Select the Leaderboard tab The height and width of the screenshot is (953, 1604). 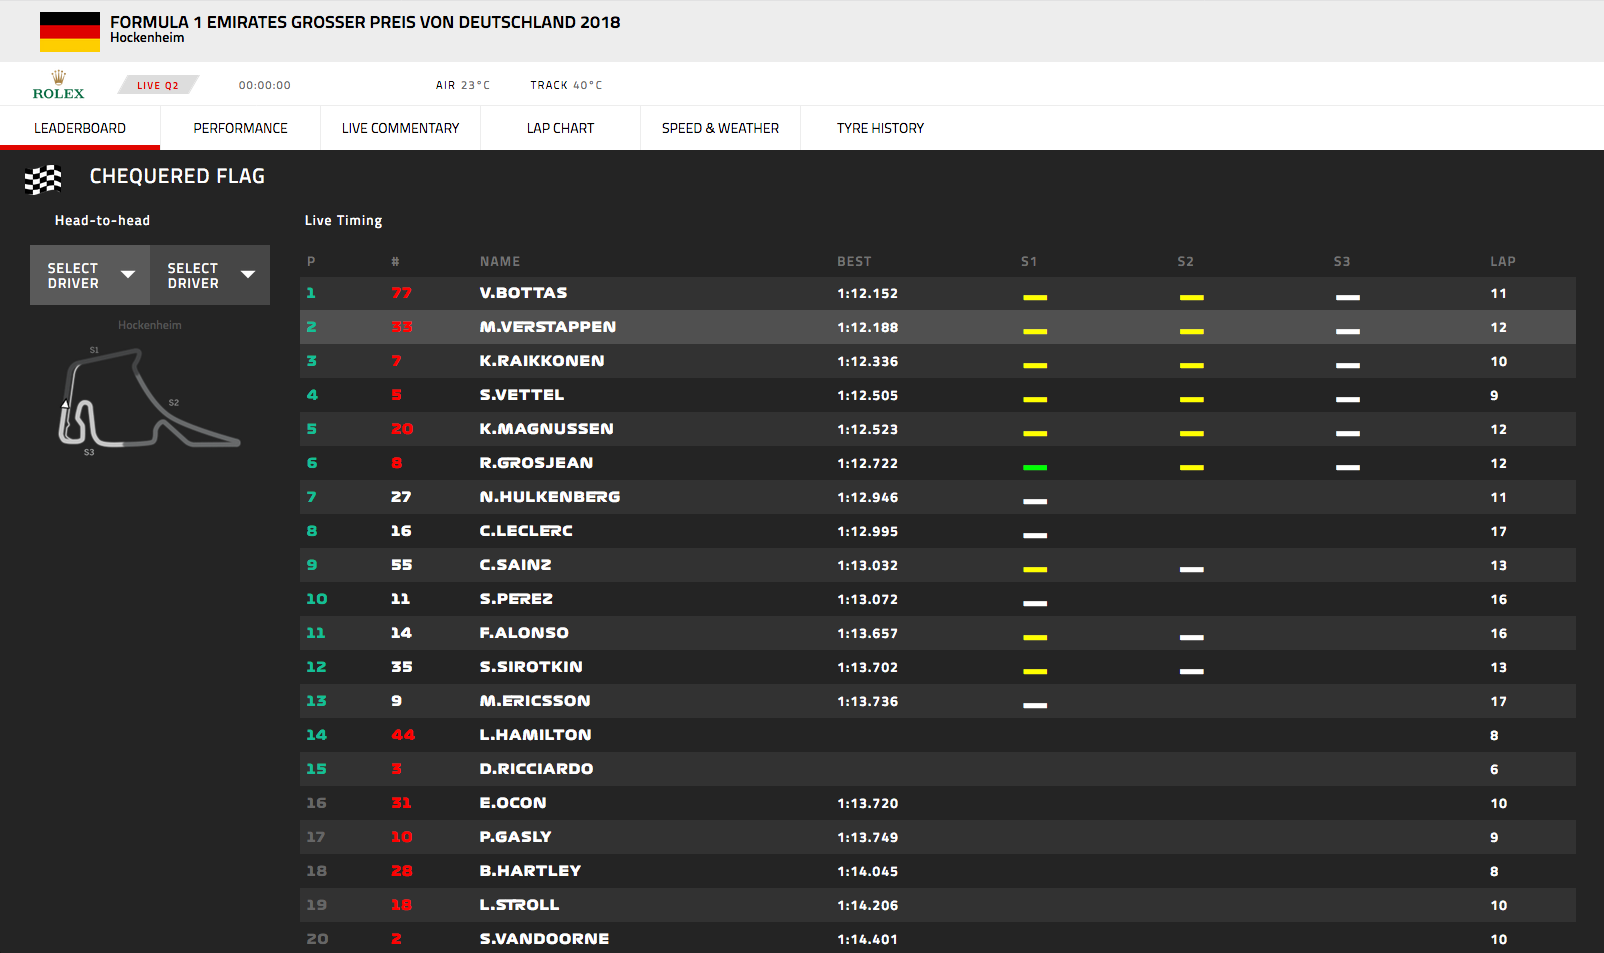(x=80, y=128)
